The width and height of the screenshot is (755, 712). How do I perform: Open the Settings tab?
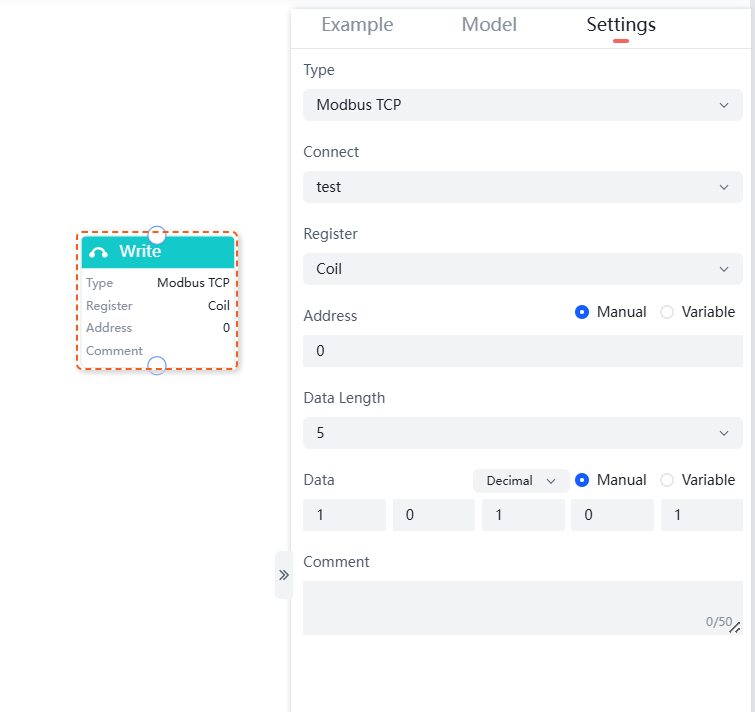[621, 25]
